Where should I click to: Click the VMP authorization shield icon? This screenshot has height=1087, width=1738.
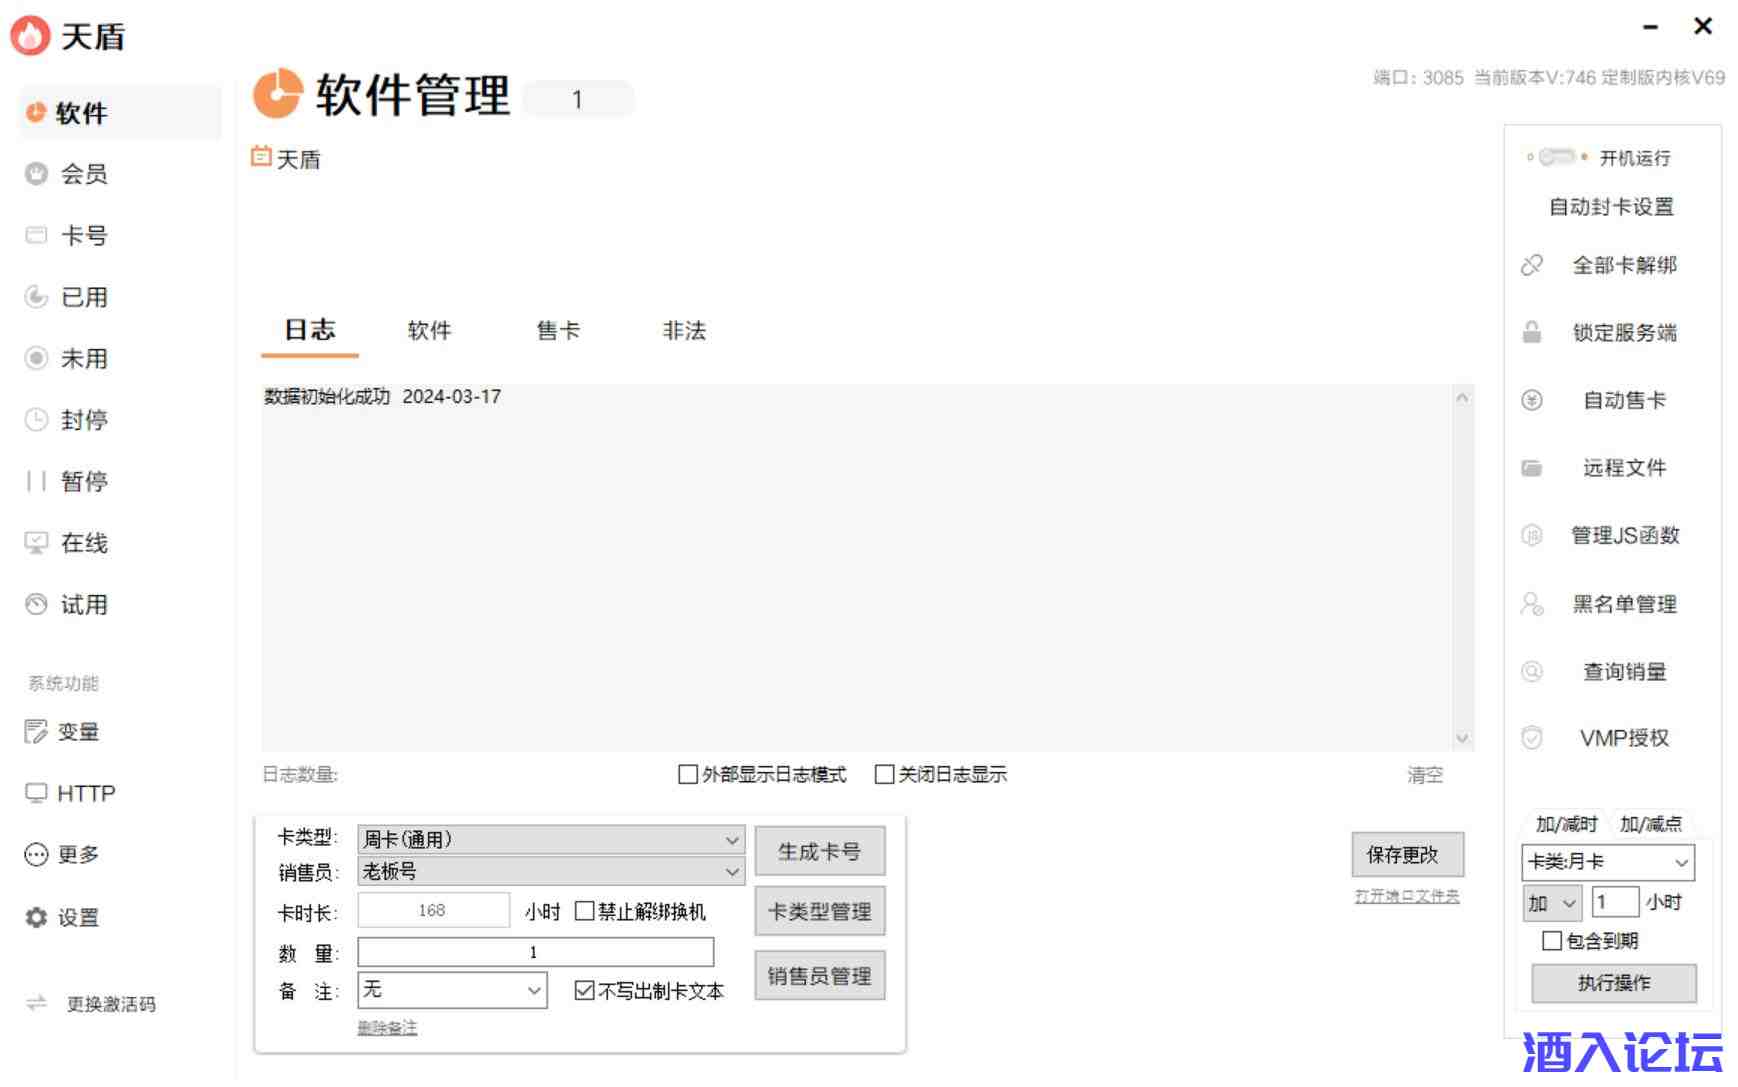(1531, 738)
